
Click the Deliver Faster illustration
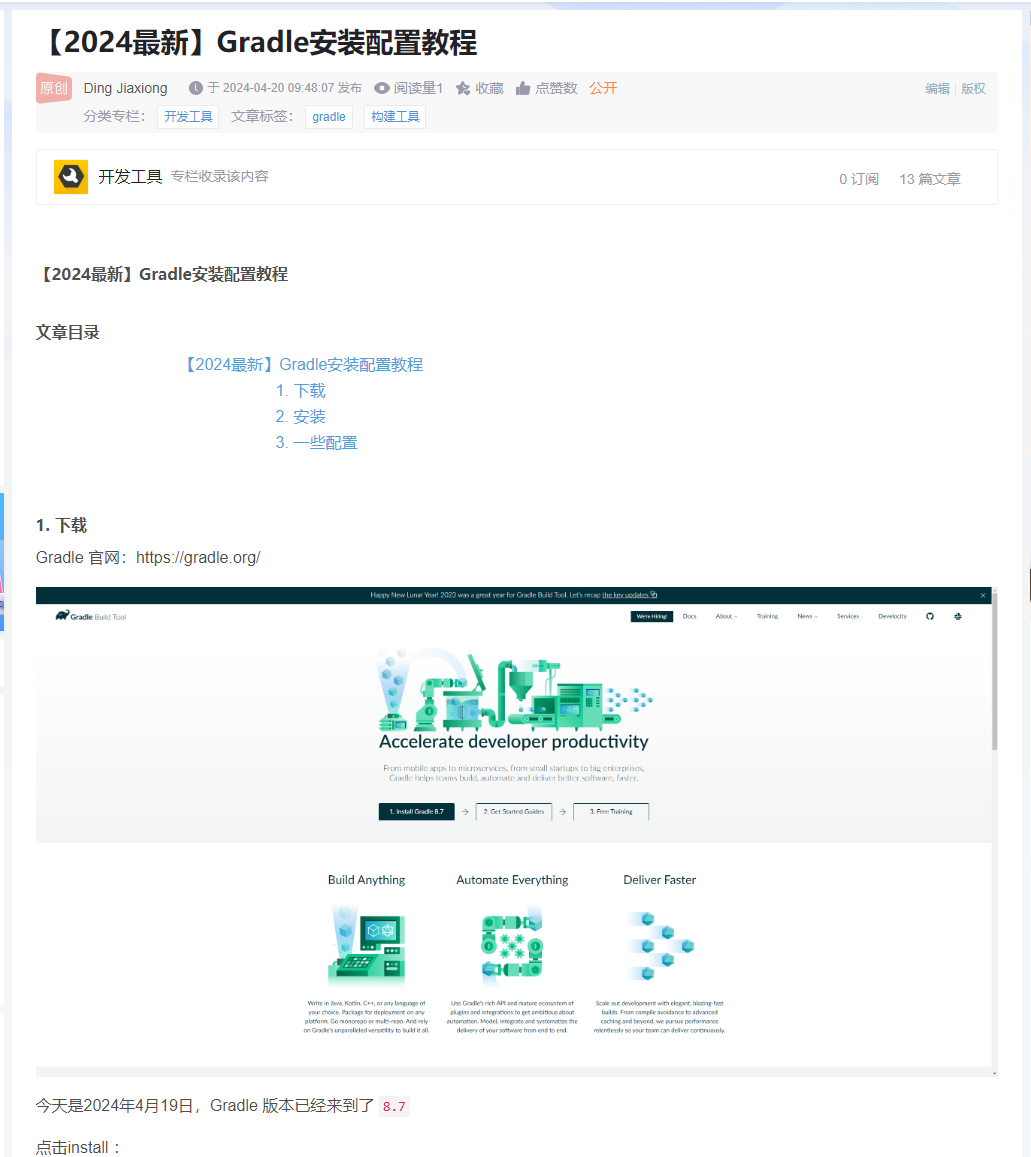coord(660,946)
